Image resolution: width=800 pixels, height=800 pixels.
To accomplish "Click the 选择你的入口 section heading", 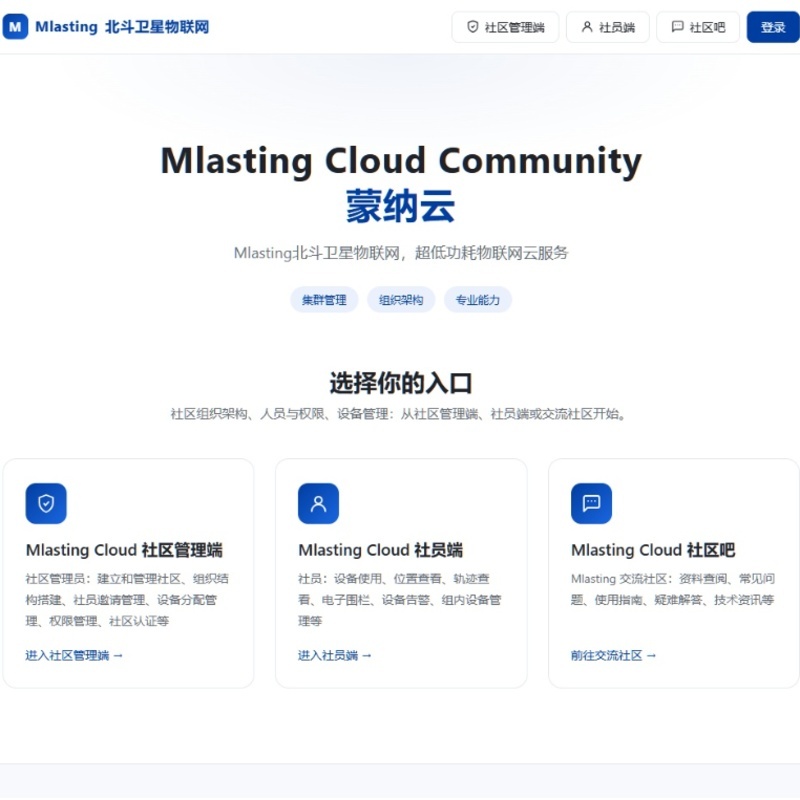I will pyautogui.click(x=401, y=383).
